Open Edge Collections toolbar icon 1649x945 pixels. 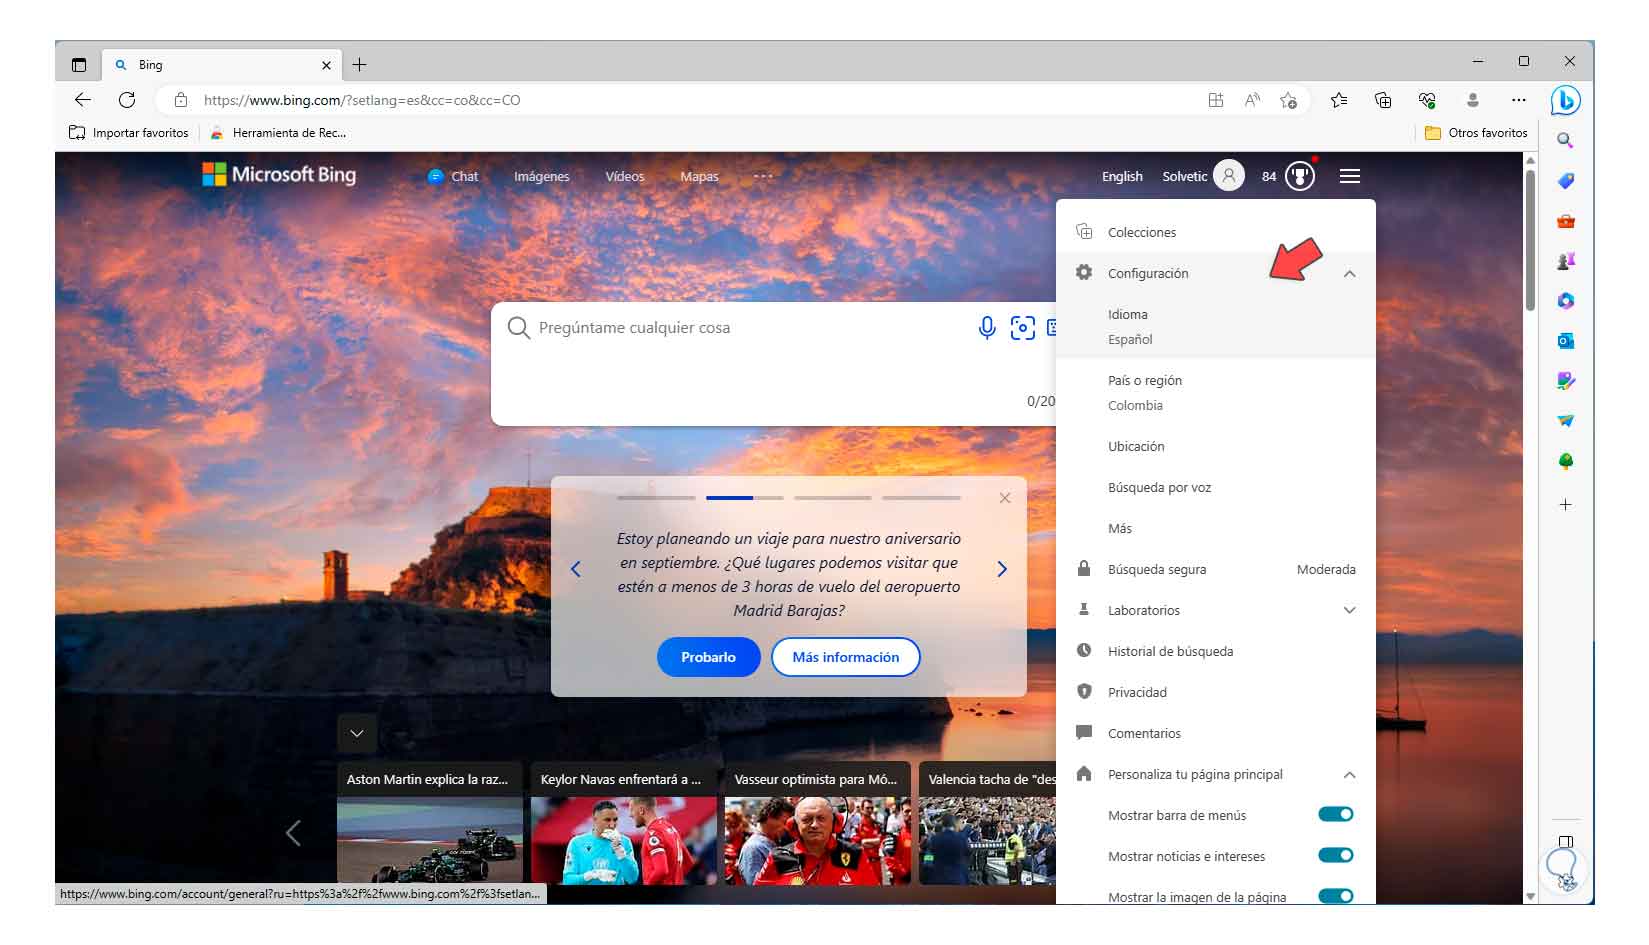pos(1383,100)
